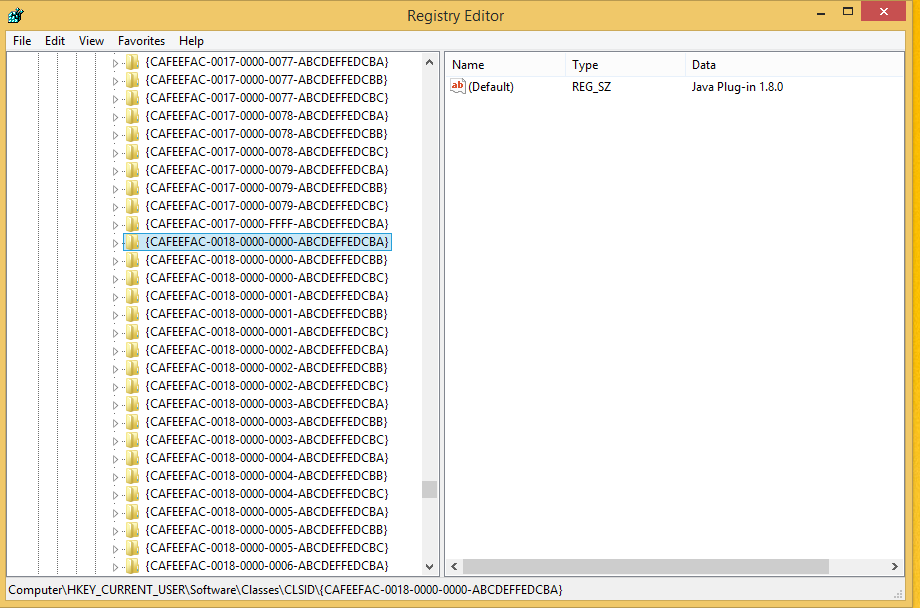Open the Favorites menu

(141, 41)
